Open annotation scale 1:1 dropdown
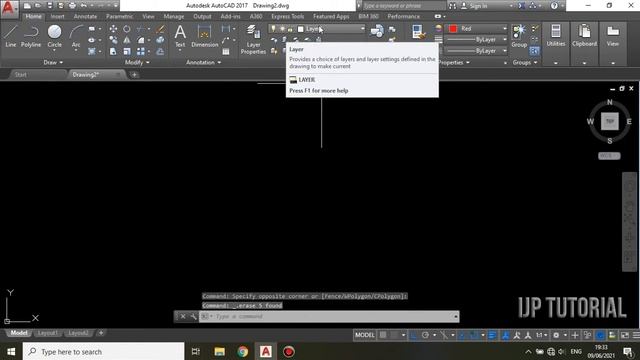 pyautogui.click(x=542, y=335)
